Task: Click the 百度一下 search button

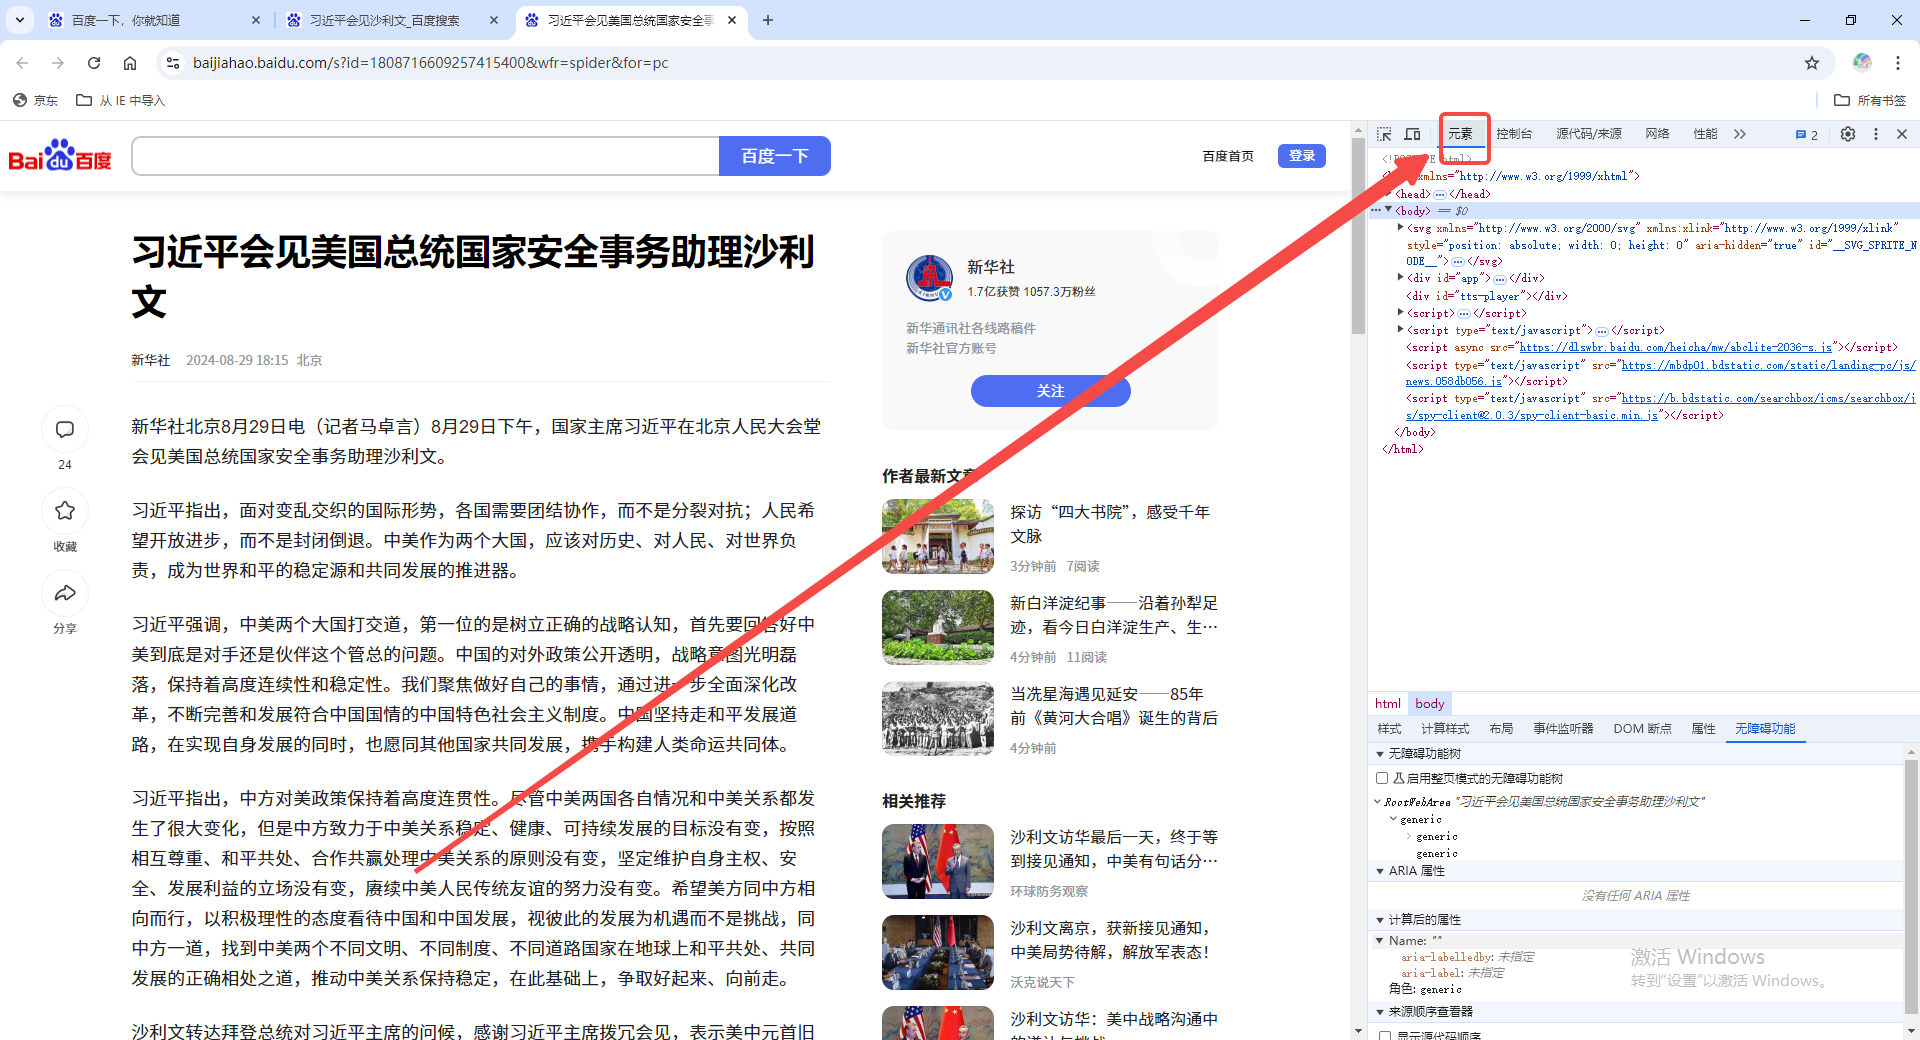Action: tap(774, 156)
